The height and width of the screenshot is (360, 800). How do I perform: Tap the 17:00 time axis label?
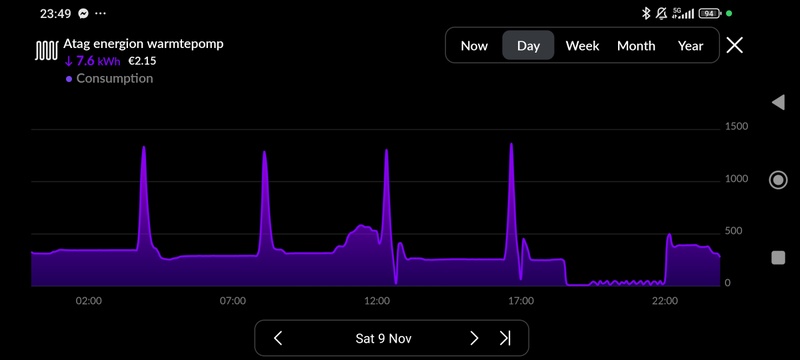tap(521, 301)
